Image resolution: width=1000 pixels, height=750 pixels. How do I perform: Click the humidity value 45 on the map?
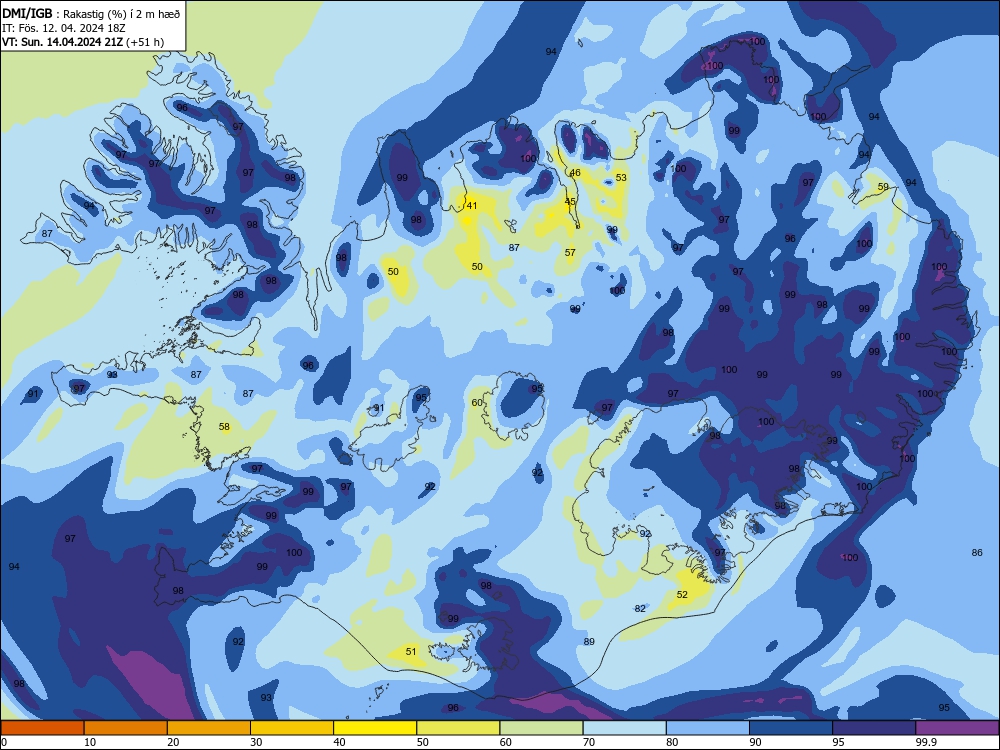tap(570, 202)
